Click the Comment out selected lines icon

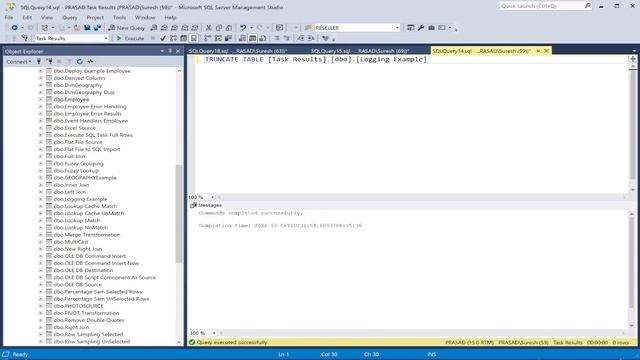(276, 38)
